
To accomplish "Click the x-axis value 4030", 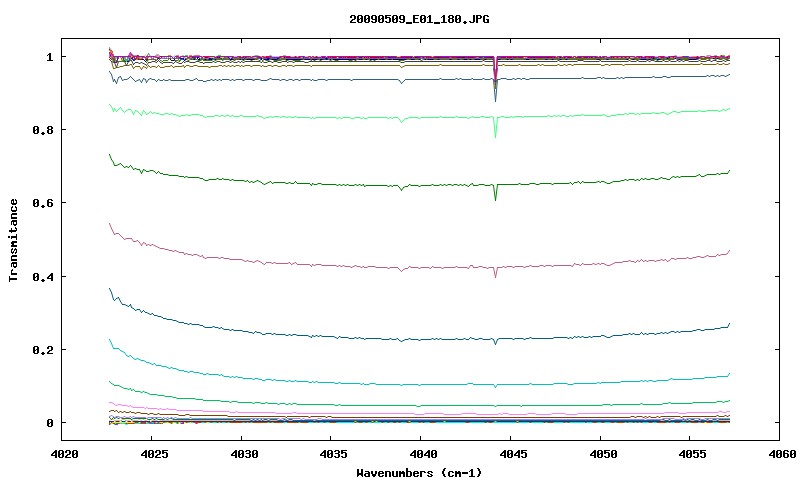I will tap(243, 454).
